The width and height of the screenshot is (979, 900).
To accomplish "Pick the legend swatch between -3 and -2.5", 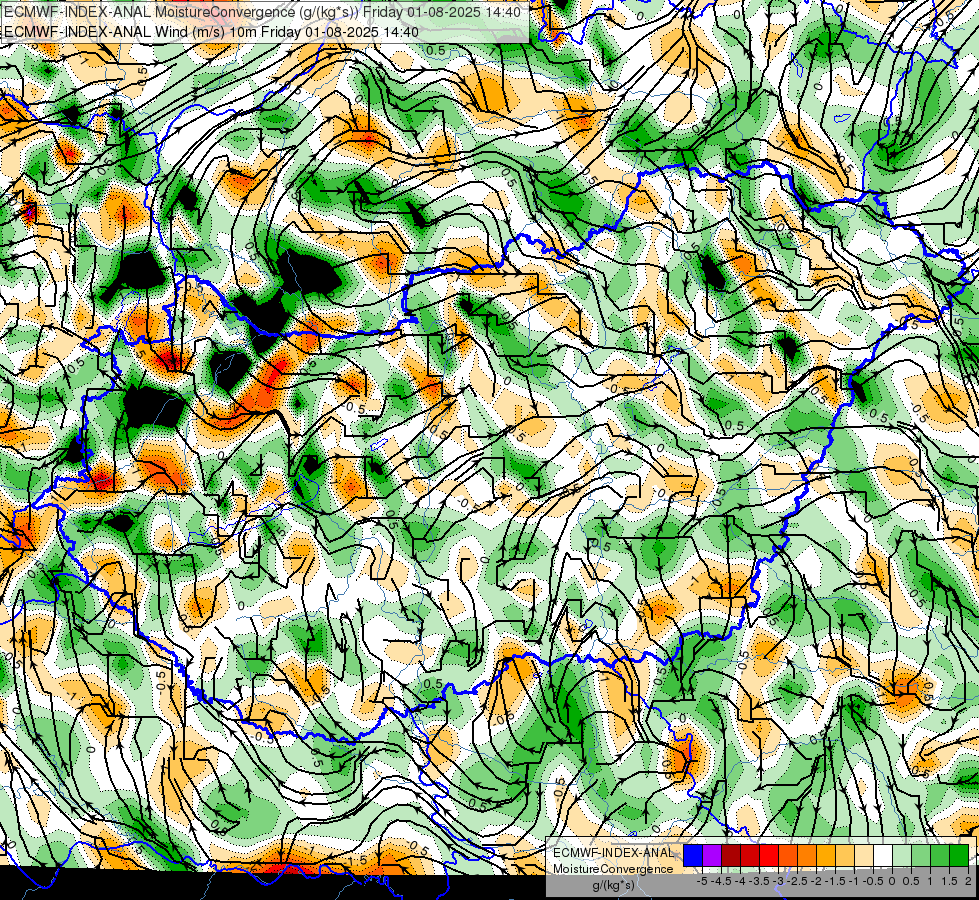I will (x=788, y=855).
